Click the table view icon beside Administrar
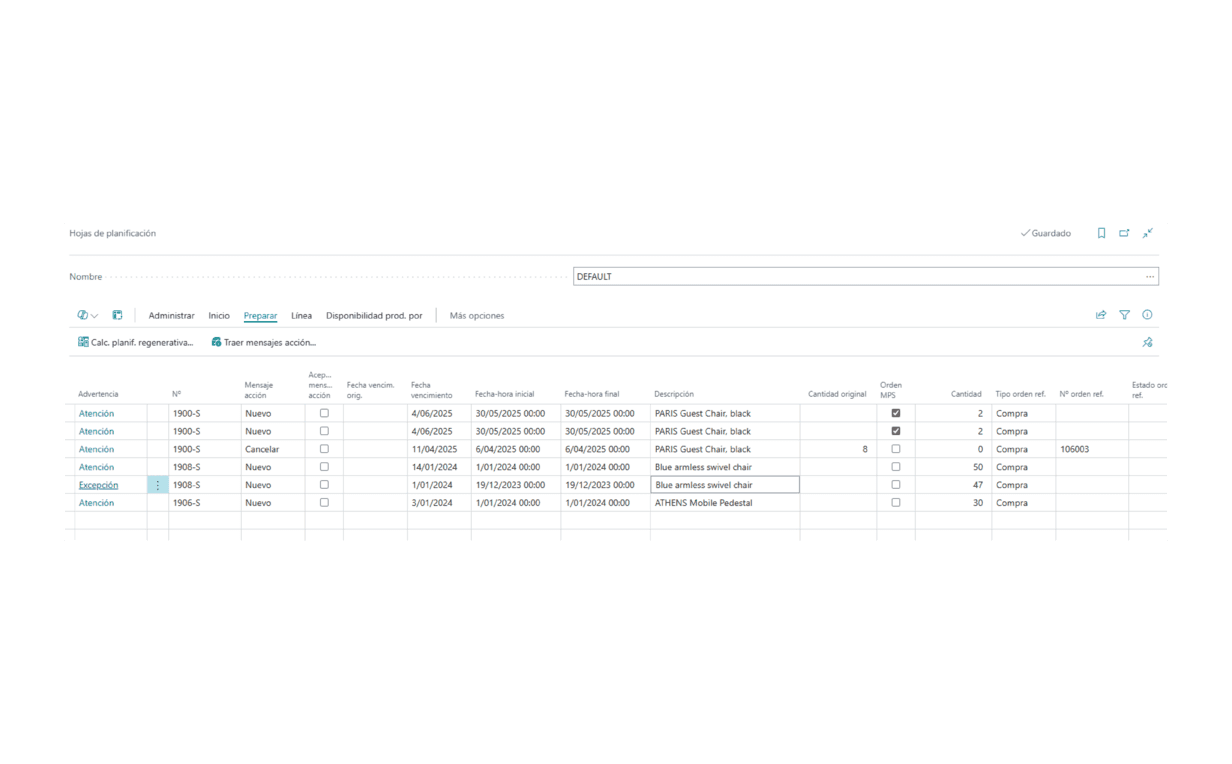 [117, 315]
